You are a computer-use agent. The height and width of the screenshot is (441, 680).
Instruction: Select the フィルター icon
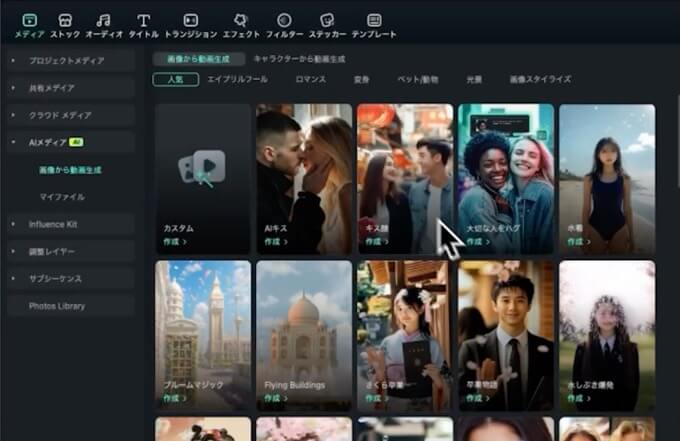point(284,20)
